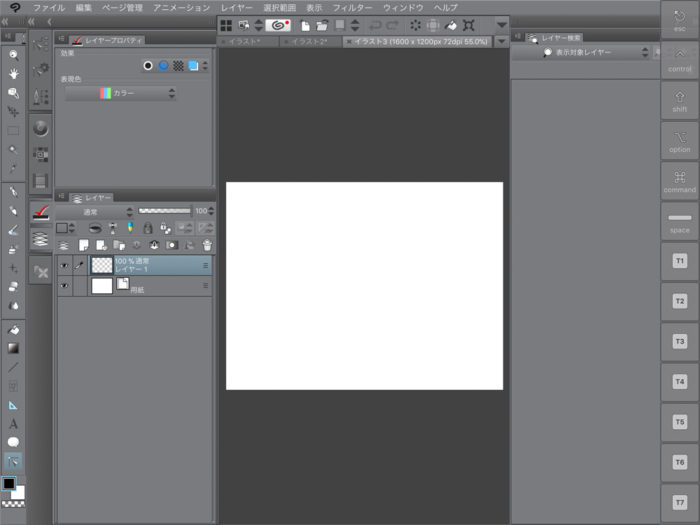Open the layer blending mode dropdown

point(94,212)
